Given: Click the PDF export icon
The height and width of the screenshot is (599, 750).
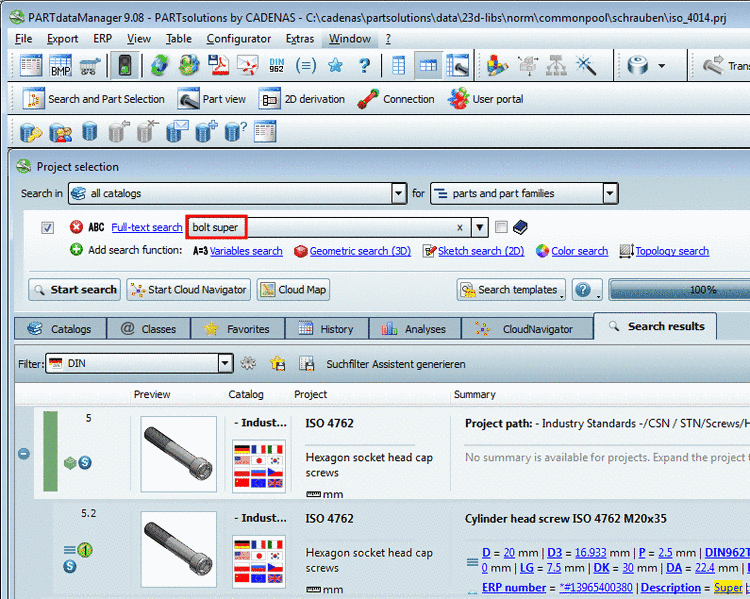Looking at the screenshot, I should point(219,66).
